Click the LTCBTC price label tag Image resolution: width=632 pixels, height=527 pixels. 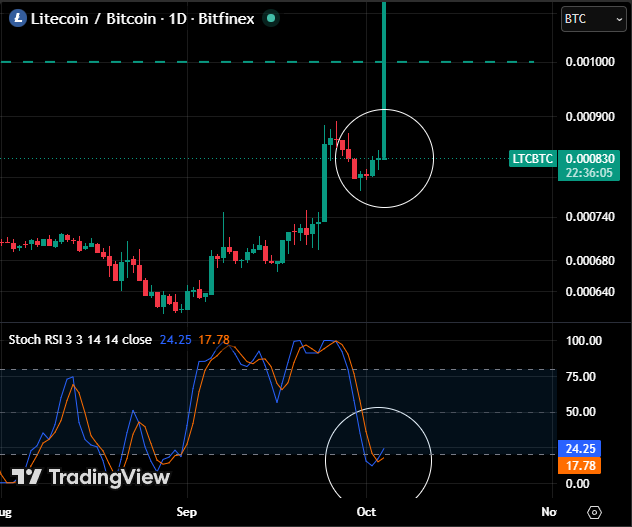tap(532, 158)
